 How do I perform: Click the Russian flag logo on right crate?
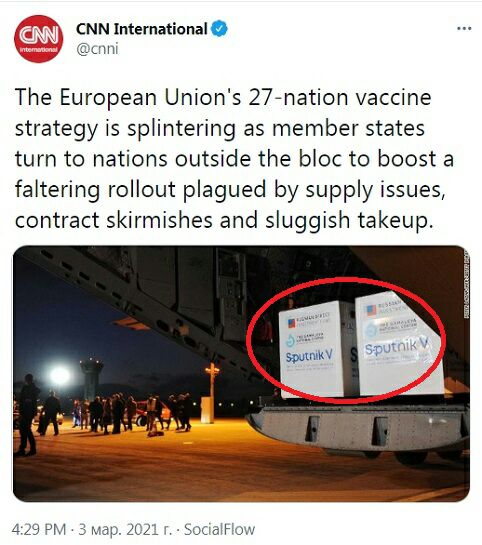(x=371, y=310)
